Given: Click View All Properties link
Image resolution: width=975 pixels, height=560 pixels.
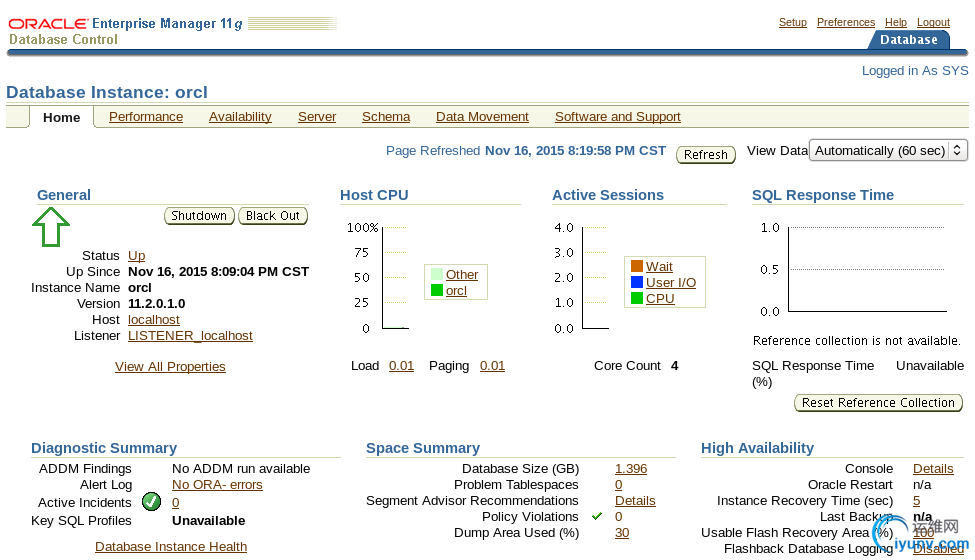Looking at the screenshot, I should [x=170, y=367].
